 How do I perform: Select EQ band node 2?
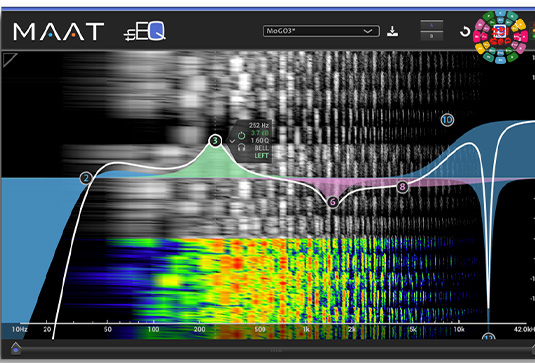[86, 178]
